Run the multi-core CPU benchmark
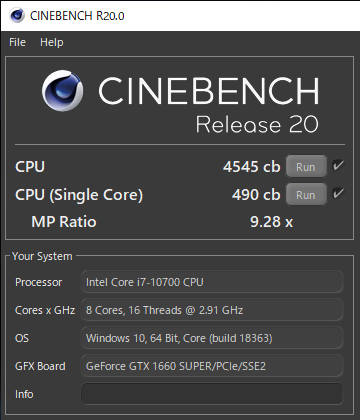360x420 pixels. coord(306,166)
